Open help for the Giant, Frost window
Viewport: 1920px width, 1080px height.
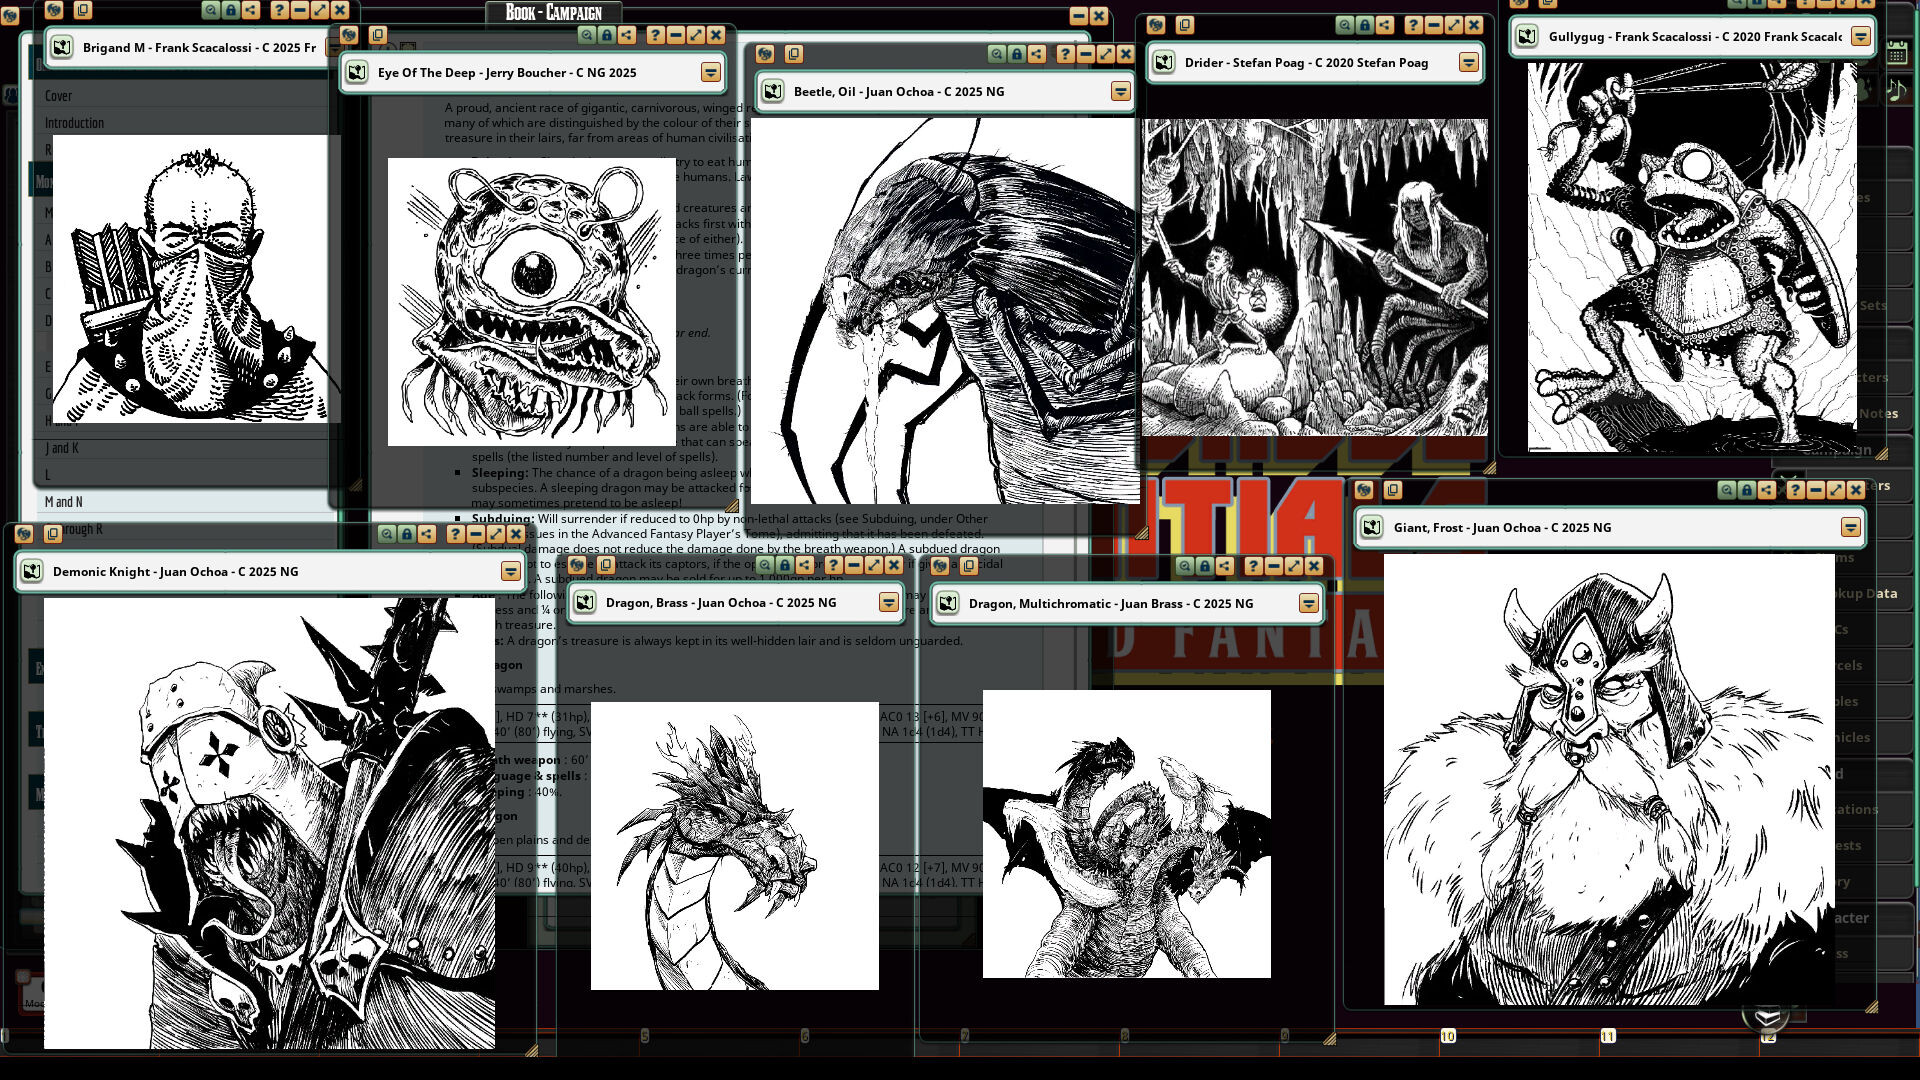pos(1795,490)
